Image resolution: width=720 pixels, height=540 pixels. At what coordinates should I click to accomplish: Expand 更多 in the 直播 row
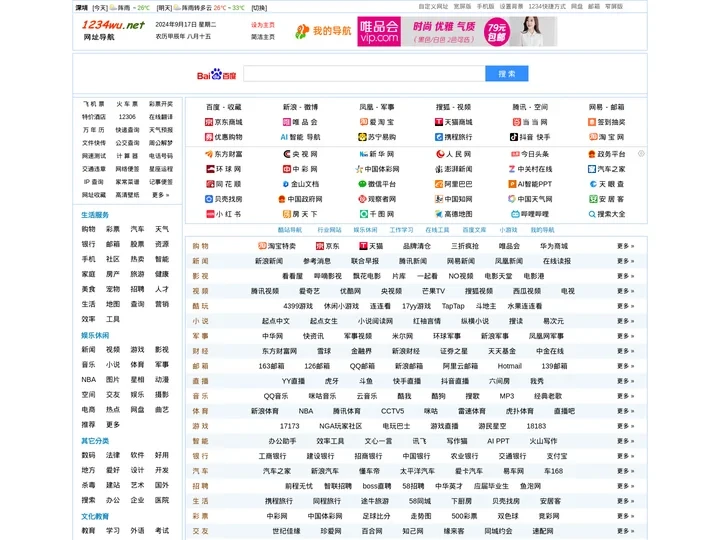tap(625, 381)
